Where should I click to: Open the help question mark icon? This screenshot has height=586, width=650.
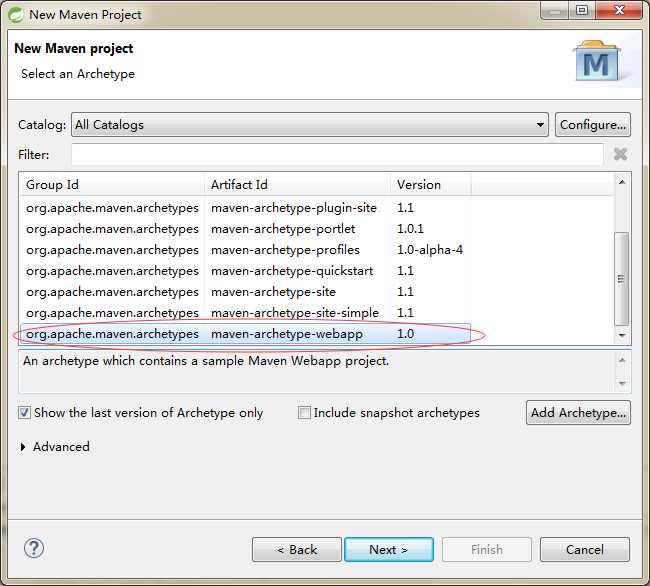[x=34, y=548]
